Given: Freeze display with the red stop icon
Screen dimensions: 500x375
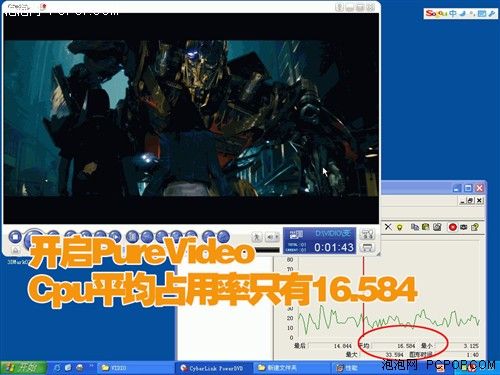Looking at the screenshot, I should [453, 227].
